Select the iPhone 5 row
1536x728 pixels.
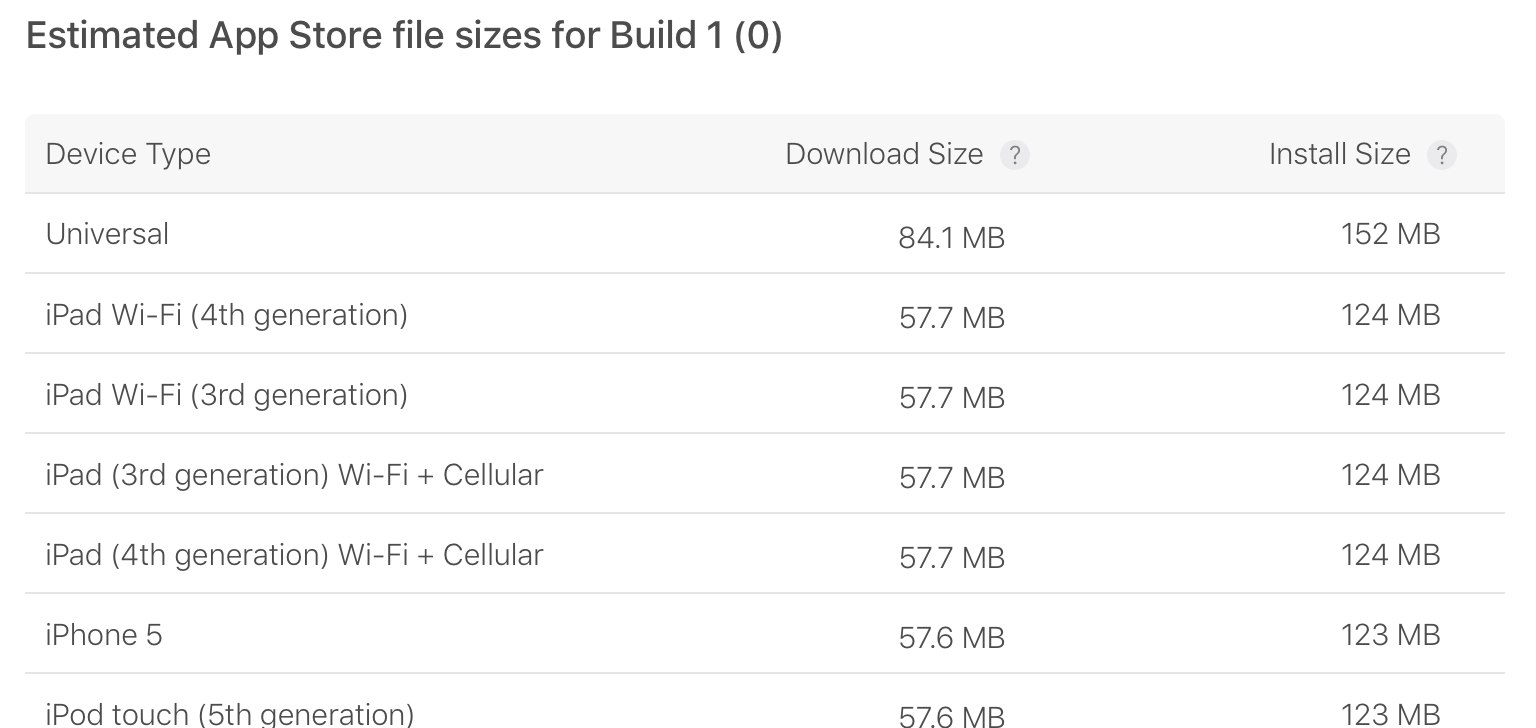click(x=103, y=635)
